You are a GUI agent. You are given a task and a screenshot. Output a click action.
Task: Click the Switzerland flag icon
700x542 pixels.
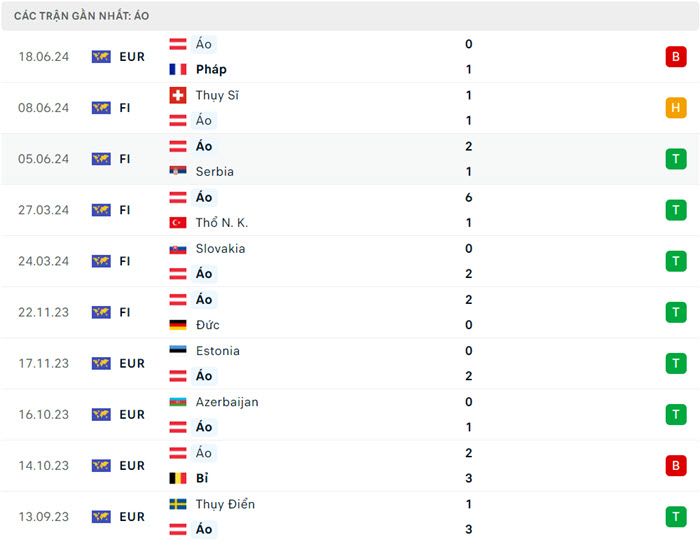point(178,95)
